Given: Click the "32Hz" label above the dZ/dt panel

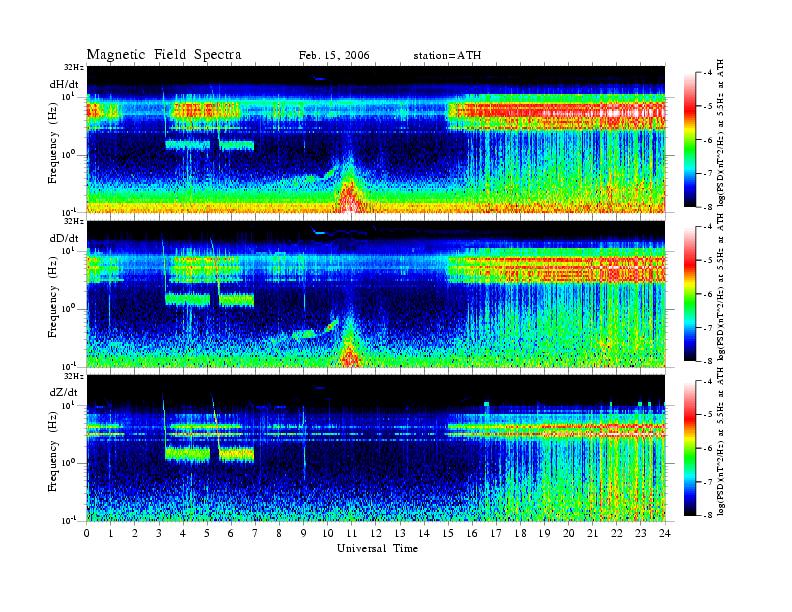Looking at the screenshot, I should point(74,376).
